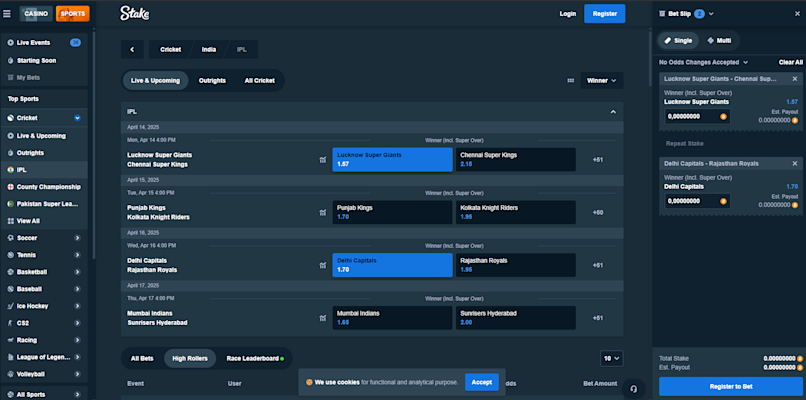This screenshot has height=400, width=806.
Task: Click the Login link
Action: [567, 14]
